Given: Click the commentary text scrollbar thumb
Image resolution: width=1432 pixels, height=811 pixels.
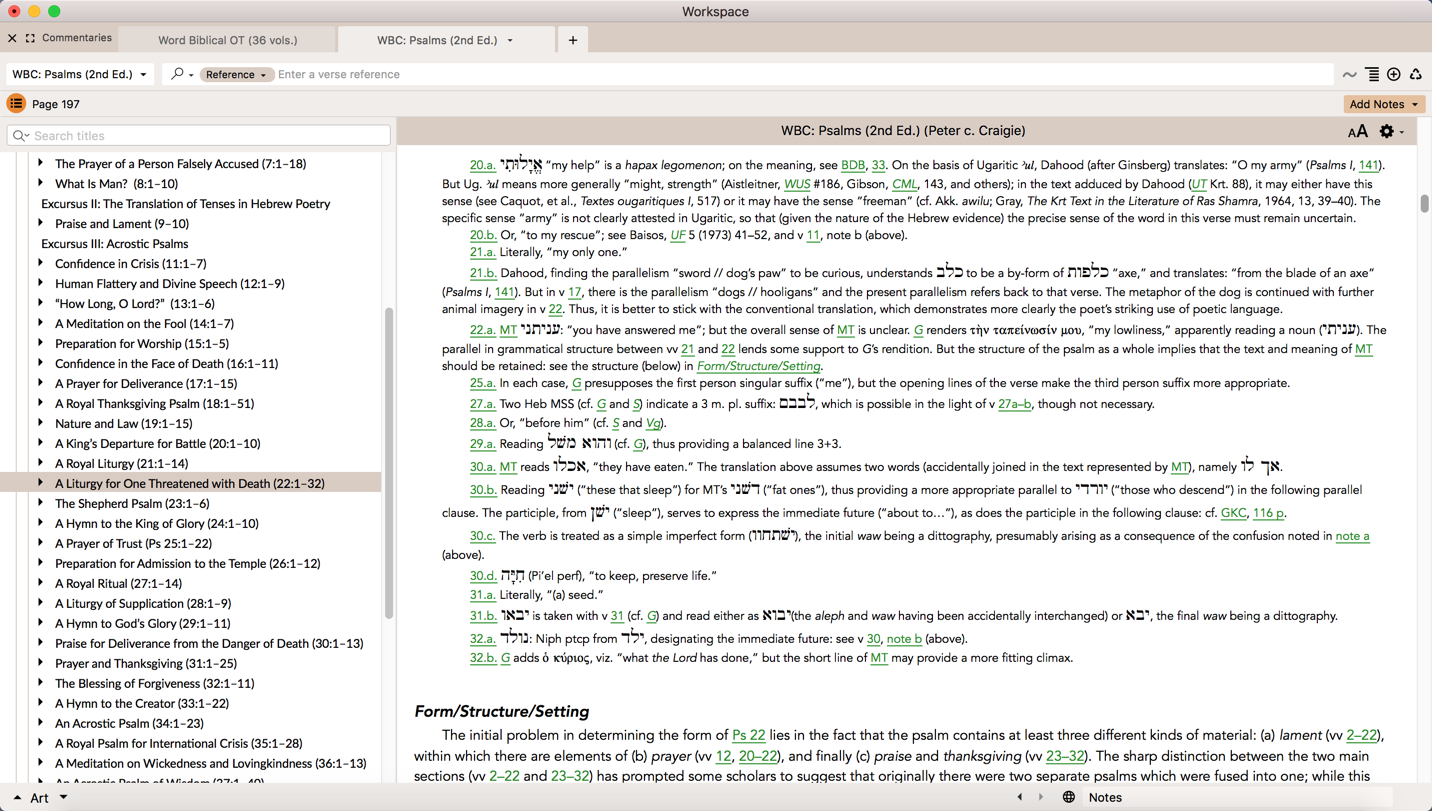Looking at the screenshot, I should pyautogui.click(x=1424, y=203).
